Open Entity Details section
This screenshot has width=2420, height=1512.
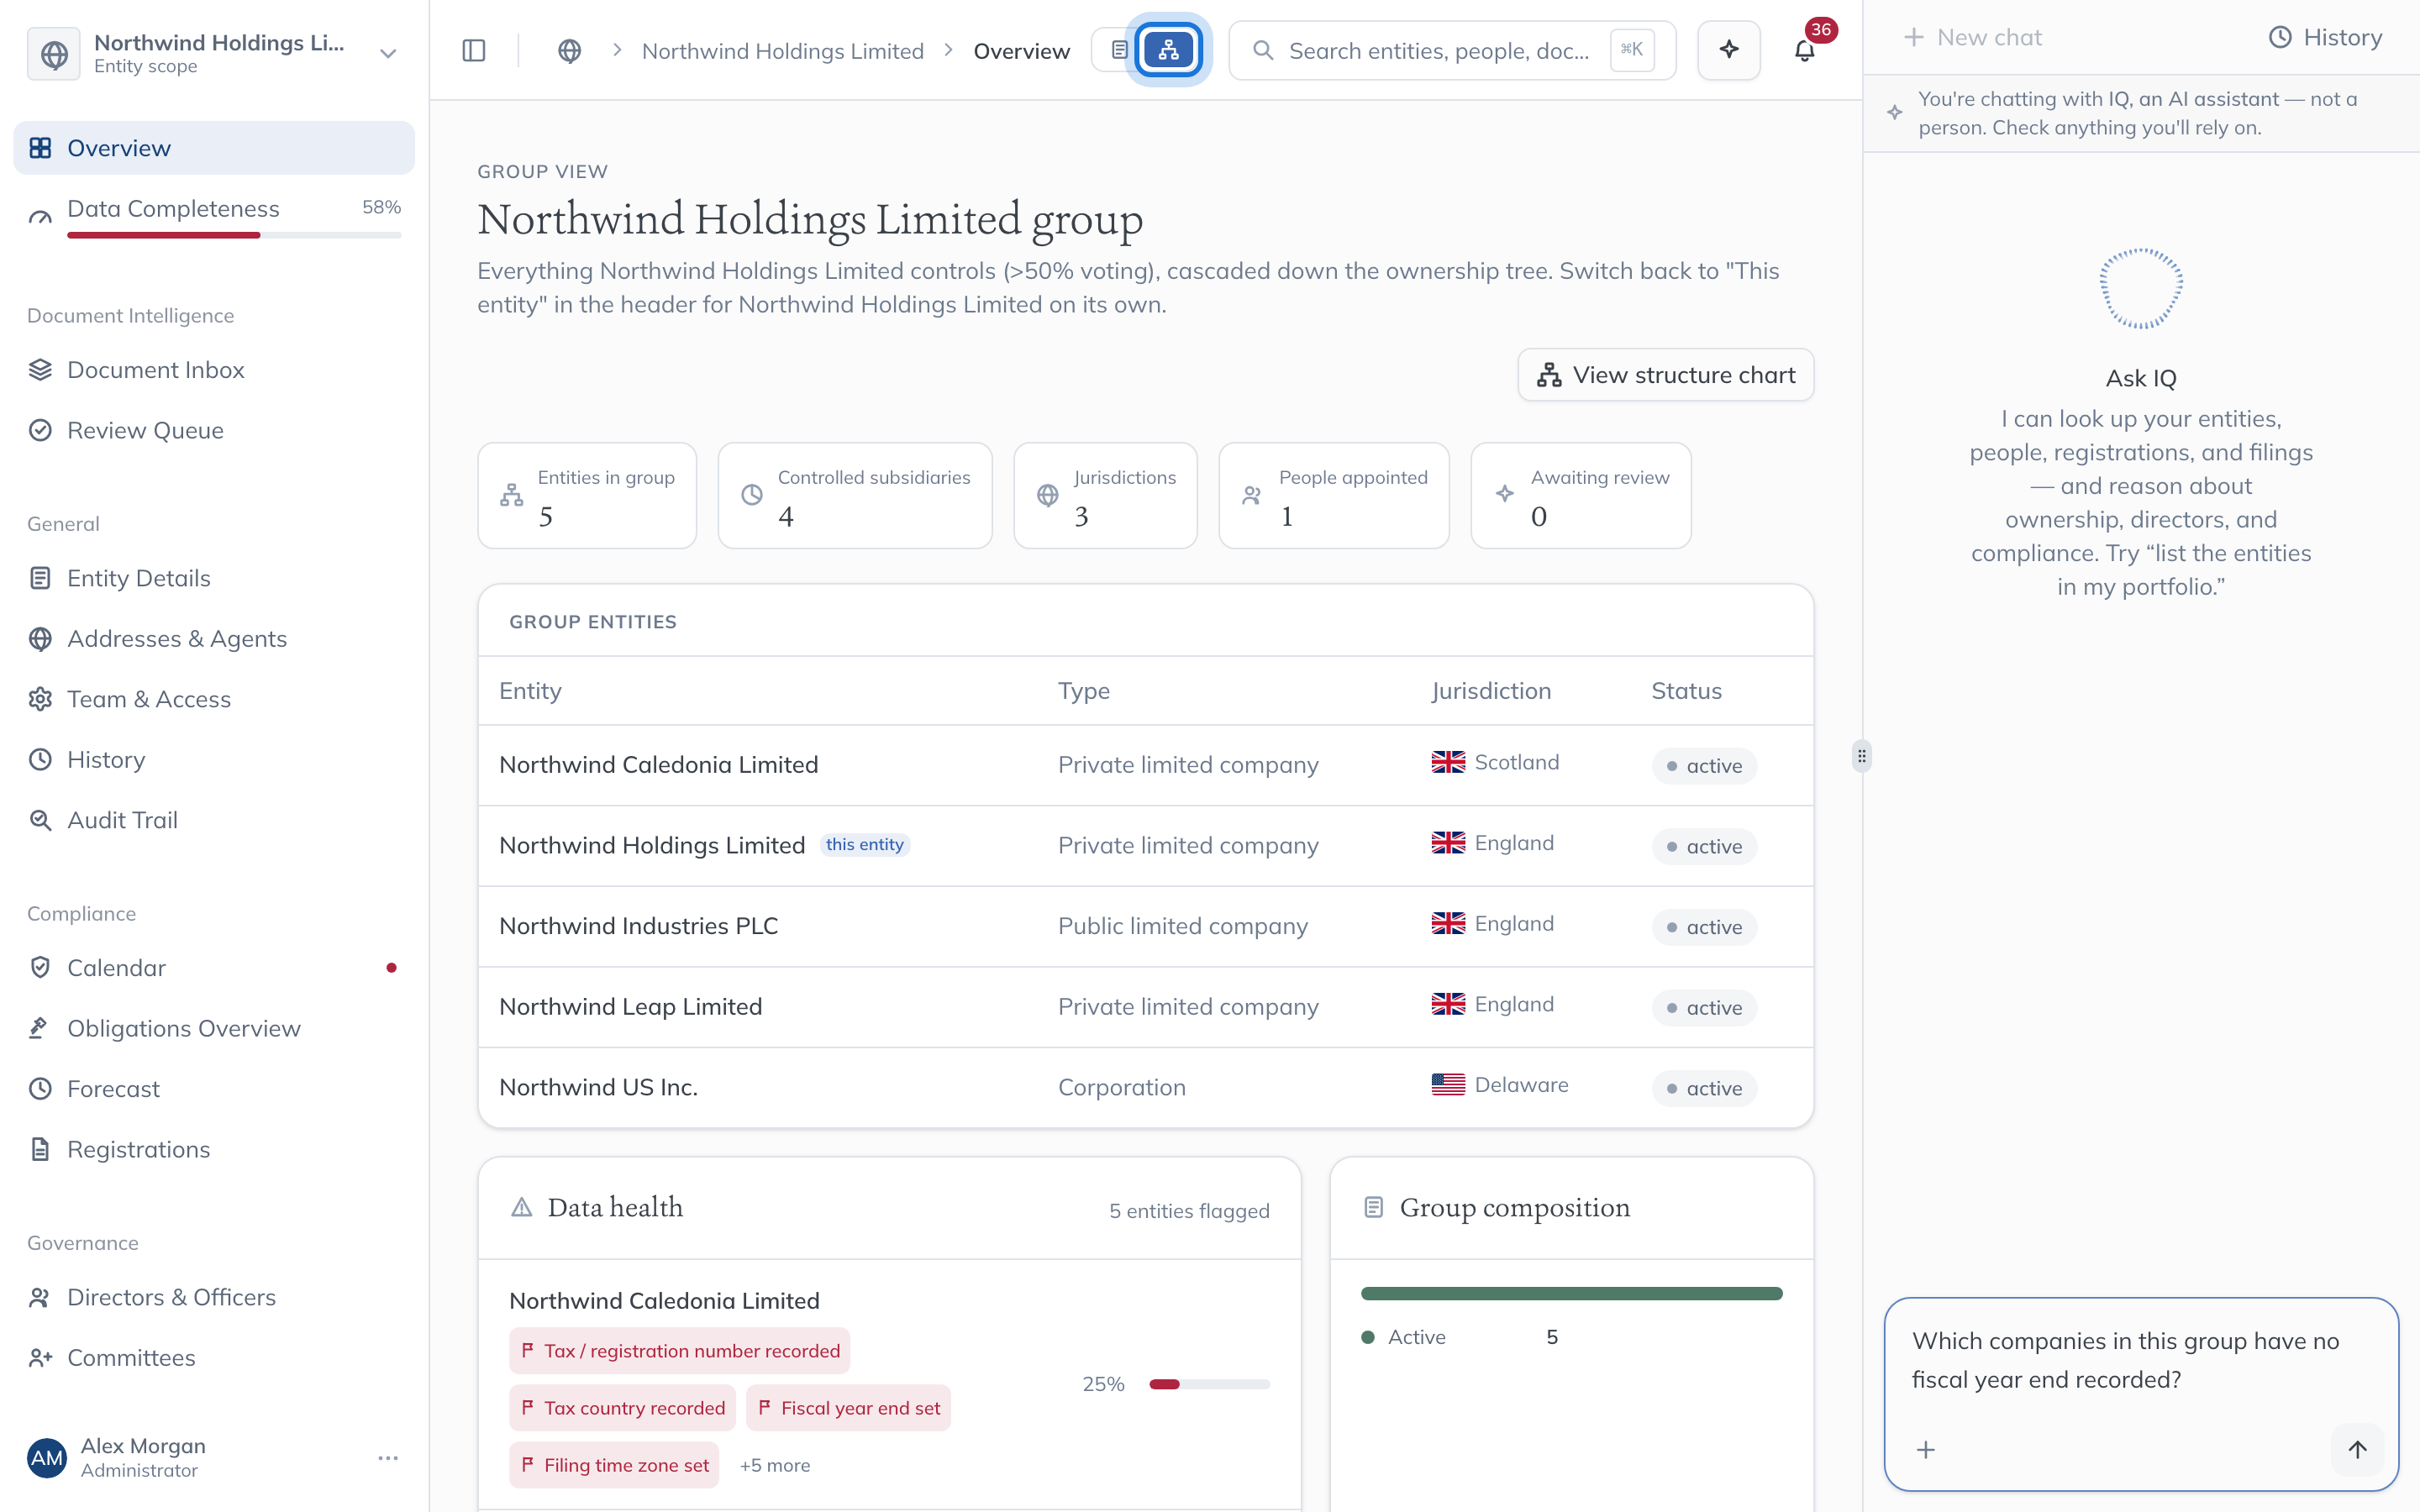(x=214, y=578)
